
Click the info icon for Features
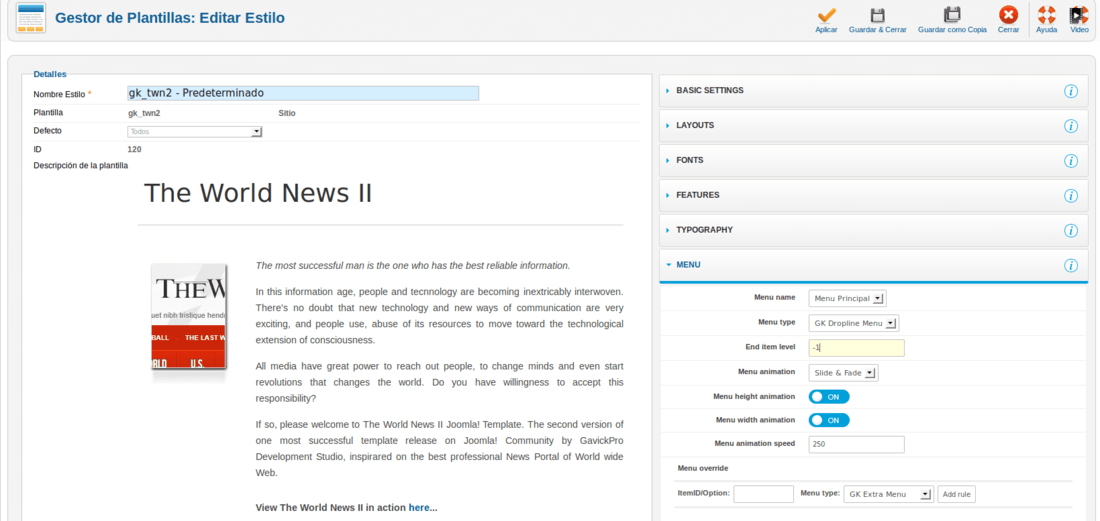click(x=1071, y=196)
